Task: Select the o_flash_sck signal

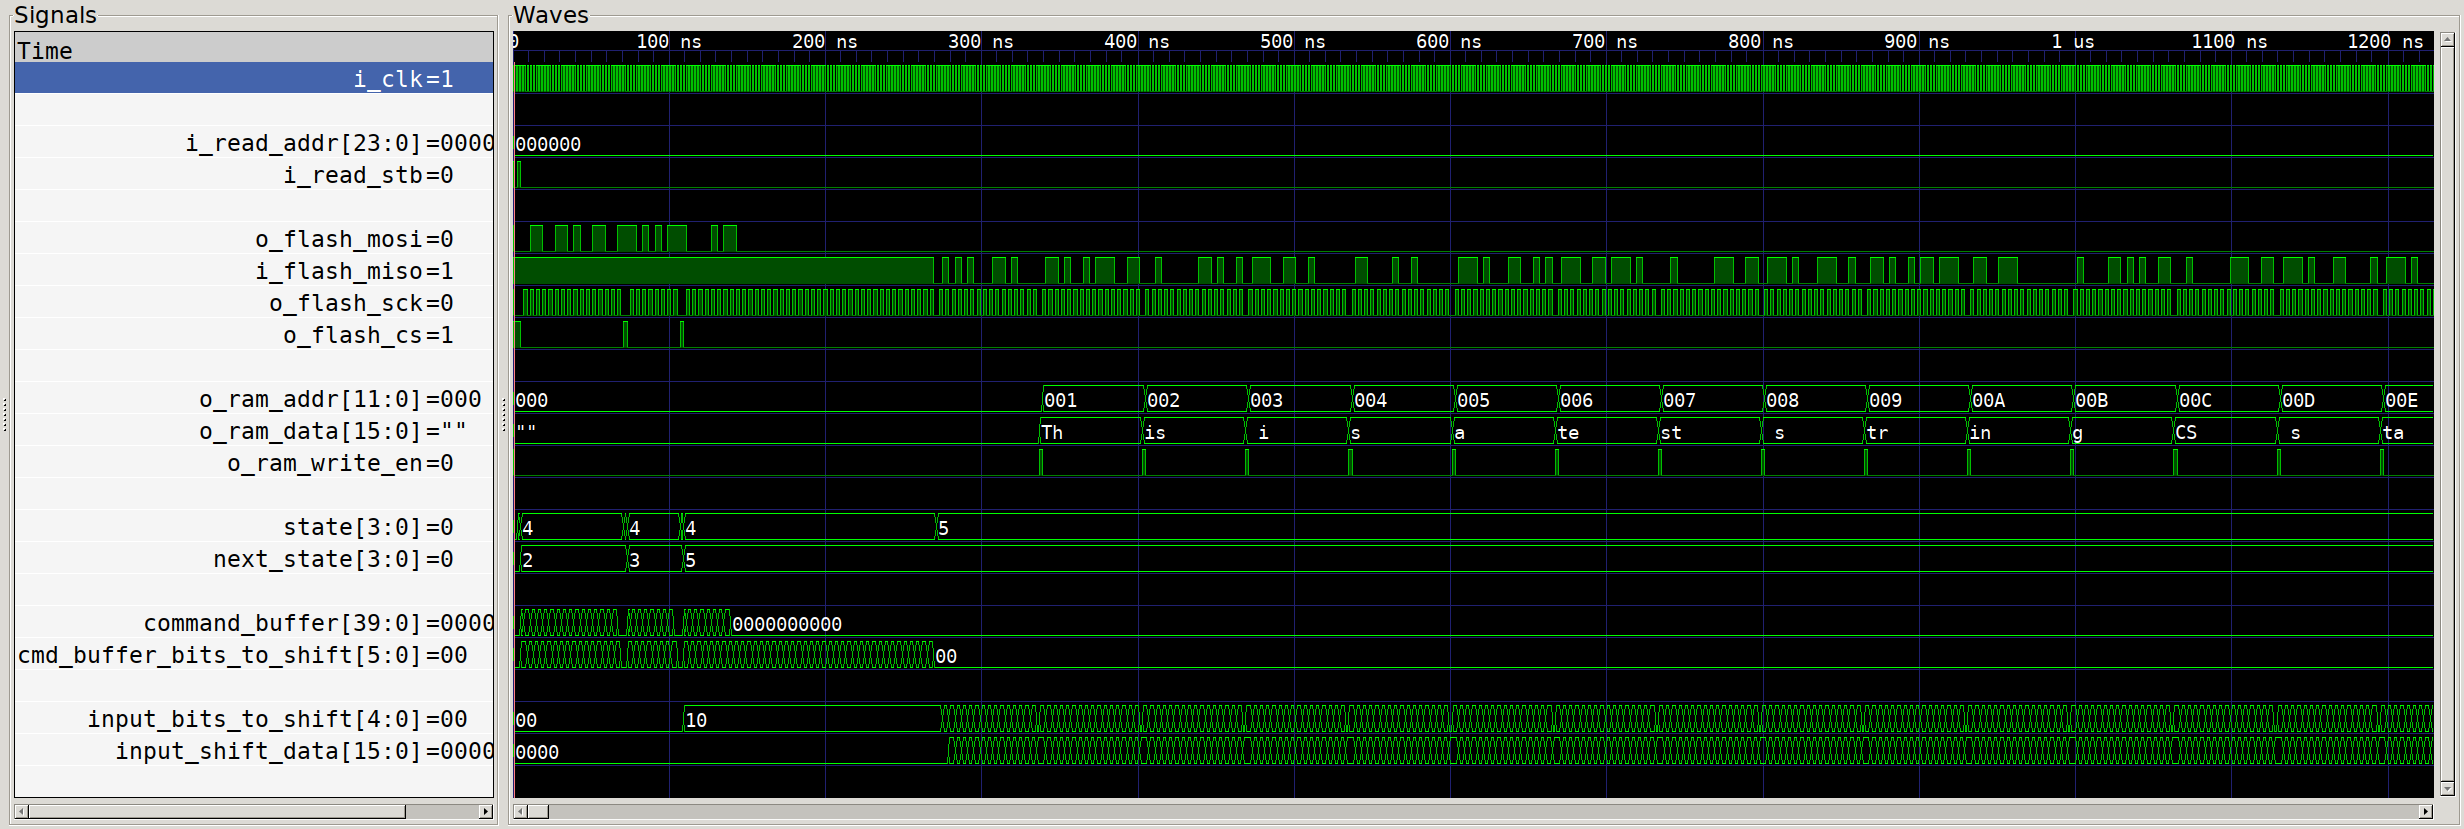Action: pyautogui.click(x=254, y=303)
